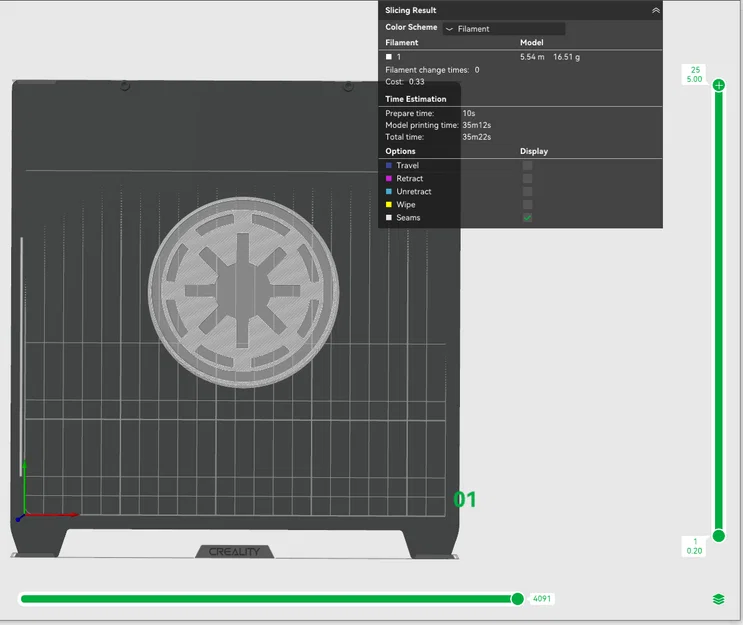Enable the Retract display checkbox
Screen dimensions: 743x625
pyautogui.click(x=527, y=179)
